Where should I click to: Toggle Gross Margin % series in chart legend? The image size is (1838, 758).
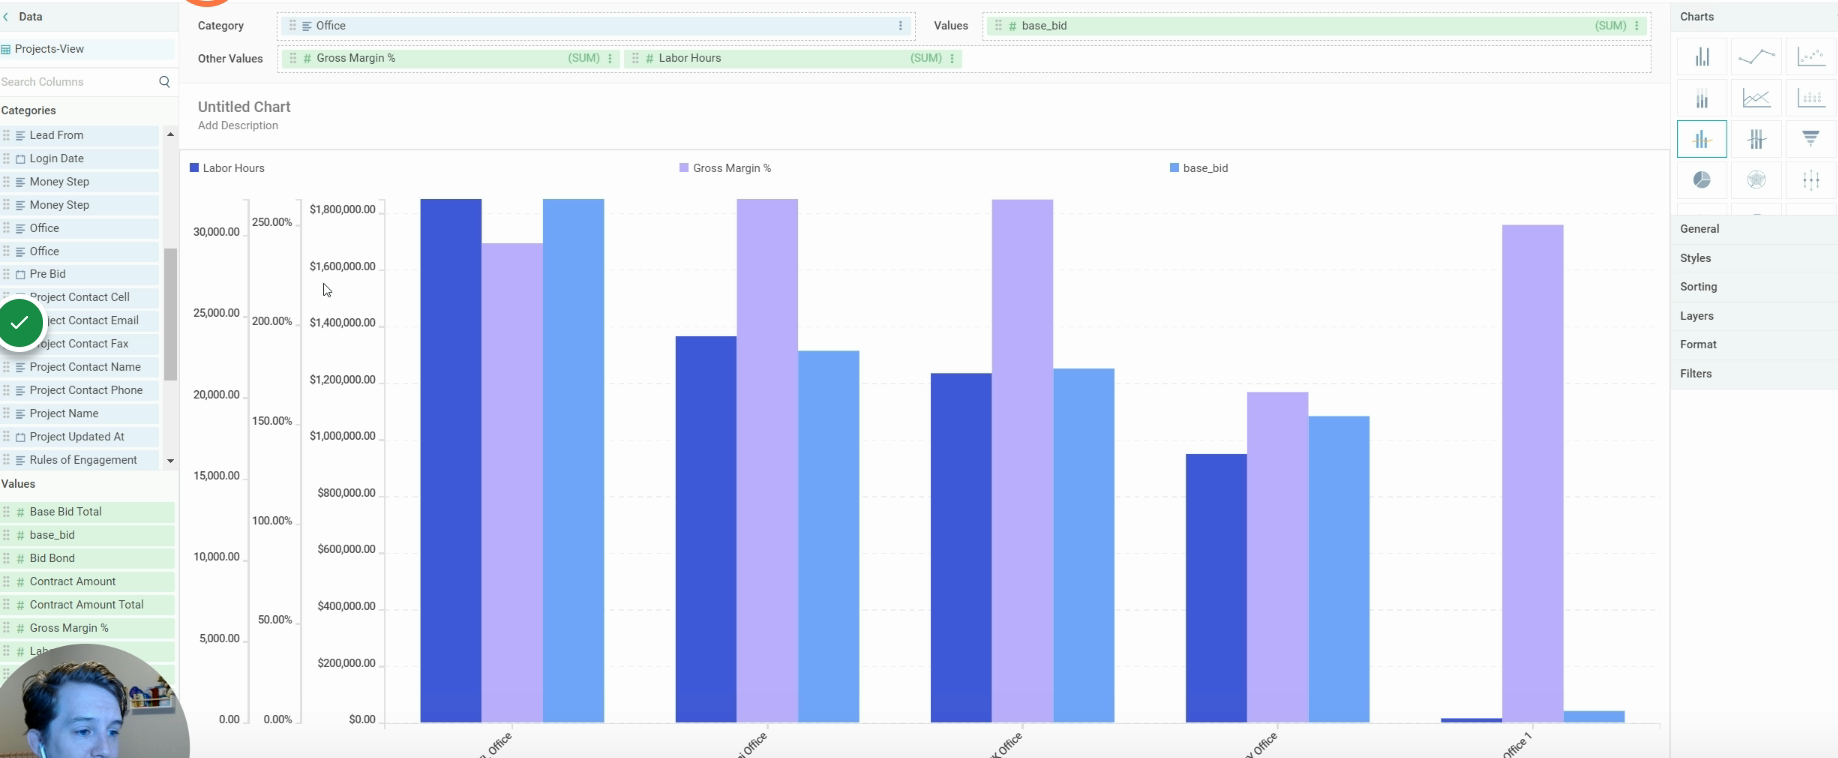pos(725,168)
